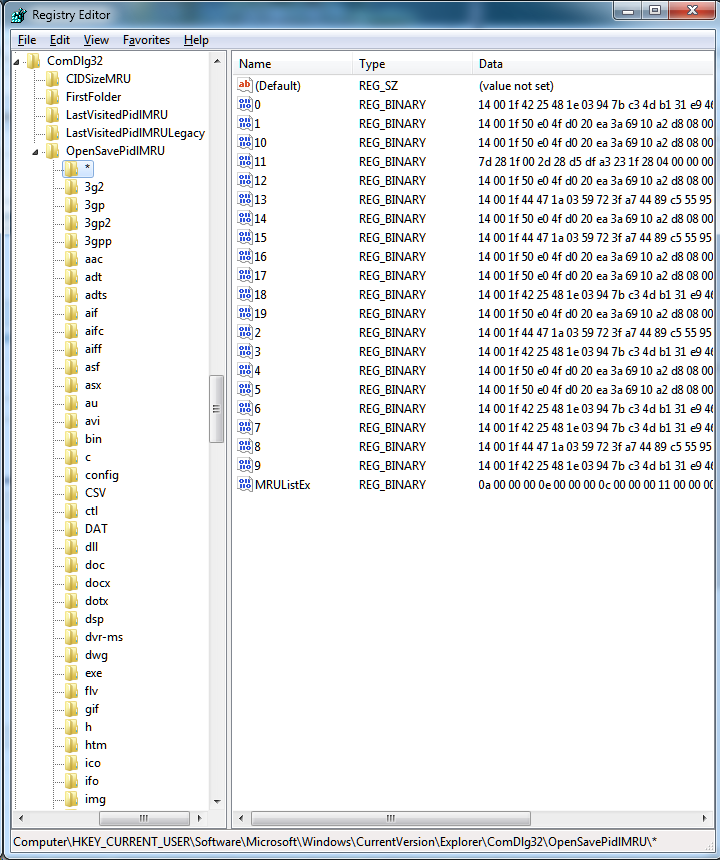Click the FirstFolder folder icon
The height and width of the screenshot is (860, 720).
pyautogui.click(x=53, y=97)
